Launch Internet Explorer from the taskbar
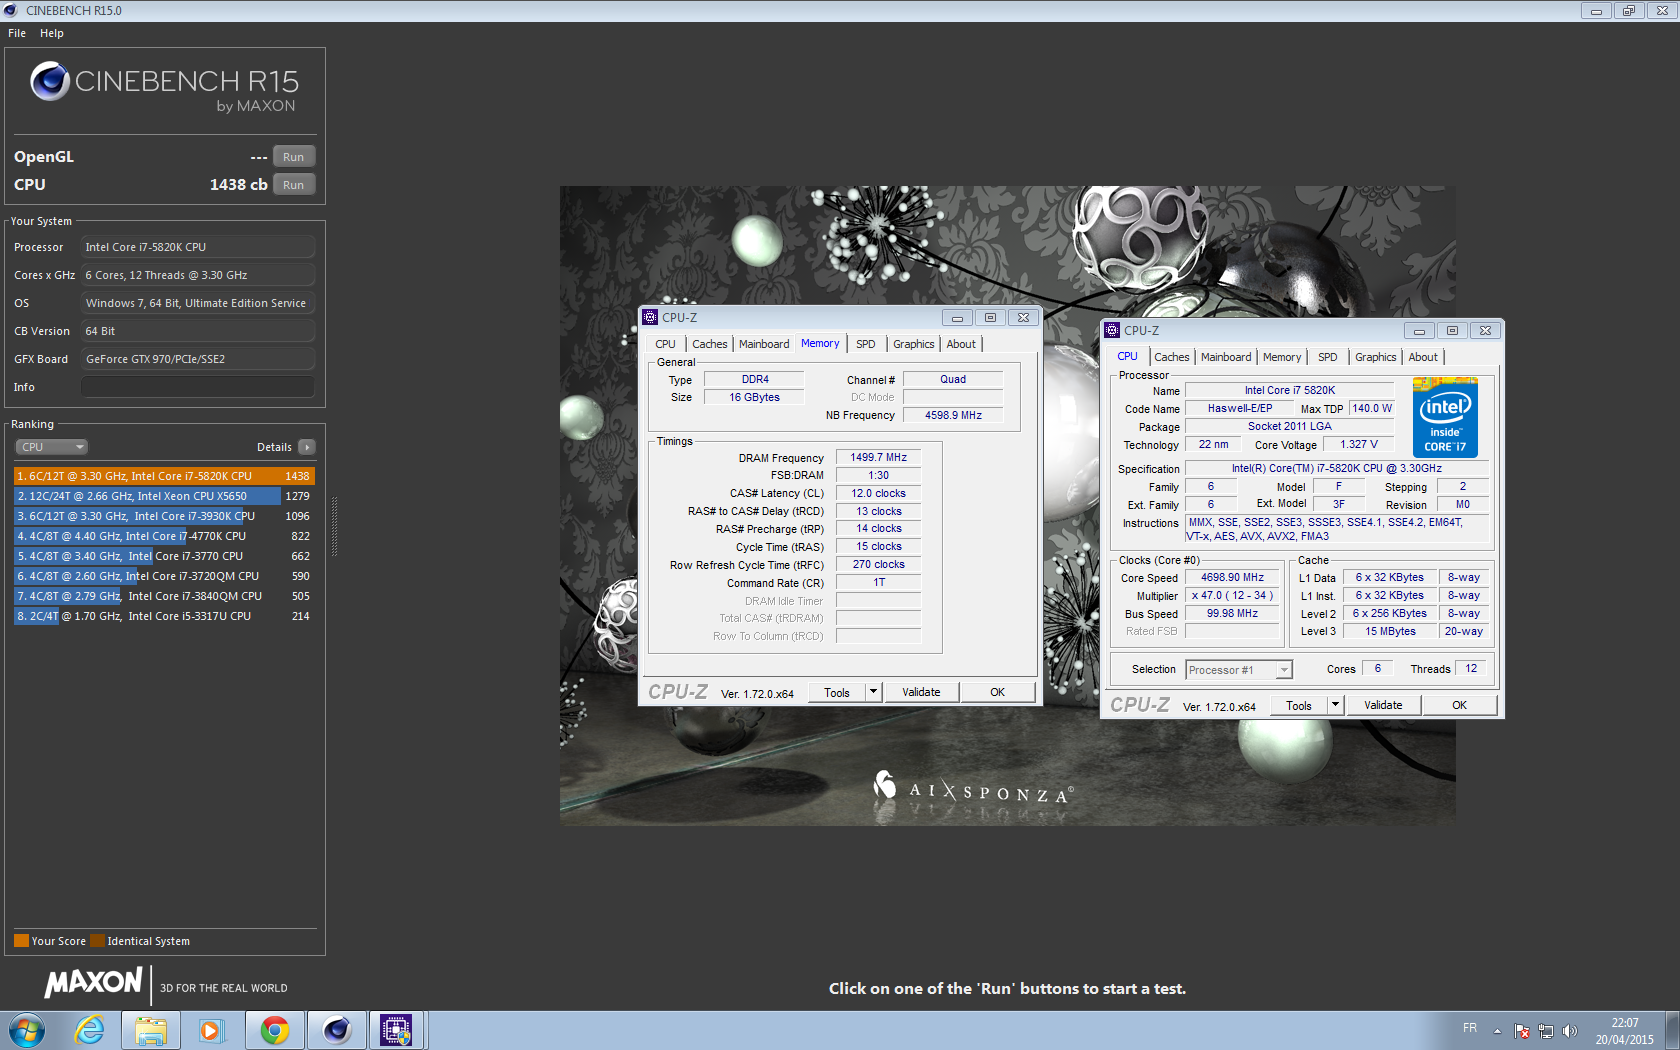 [x=90, y=1030]
